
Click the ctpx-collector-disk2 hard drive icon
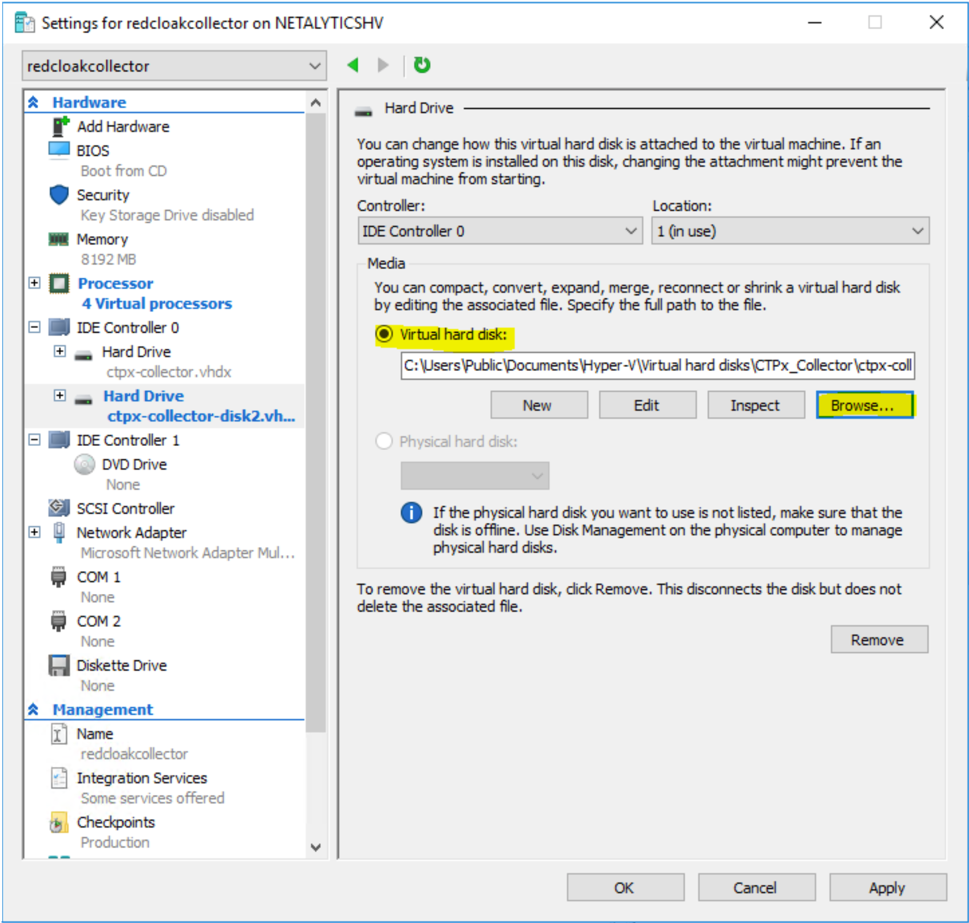point(84,400)
